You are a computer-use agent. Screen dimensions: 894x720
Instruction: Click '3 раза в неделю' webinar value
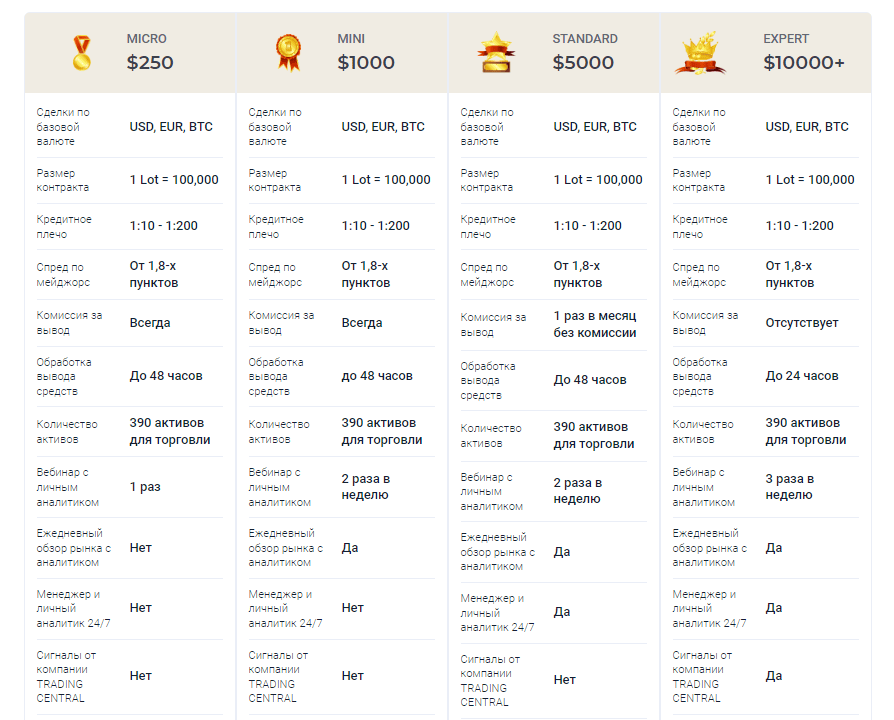pyautogui.click(x=789, y=487)
